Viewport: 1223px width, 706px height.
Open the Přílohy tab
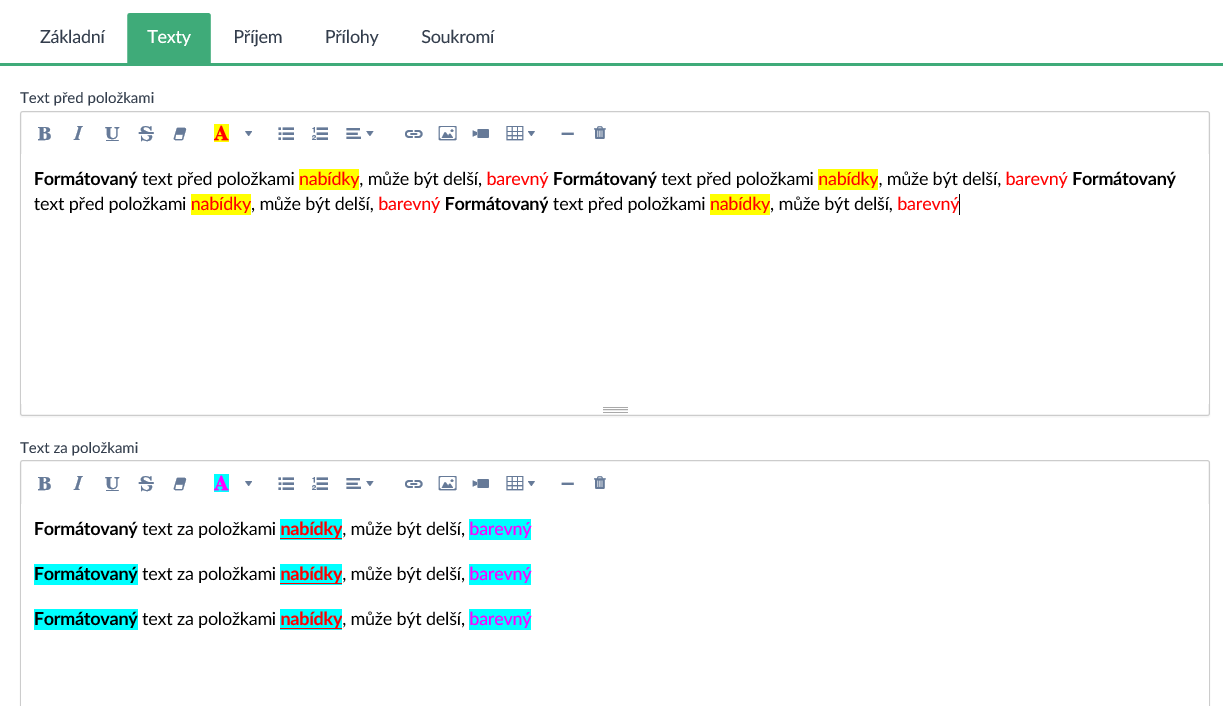click(x=351, y=37)
